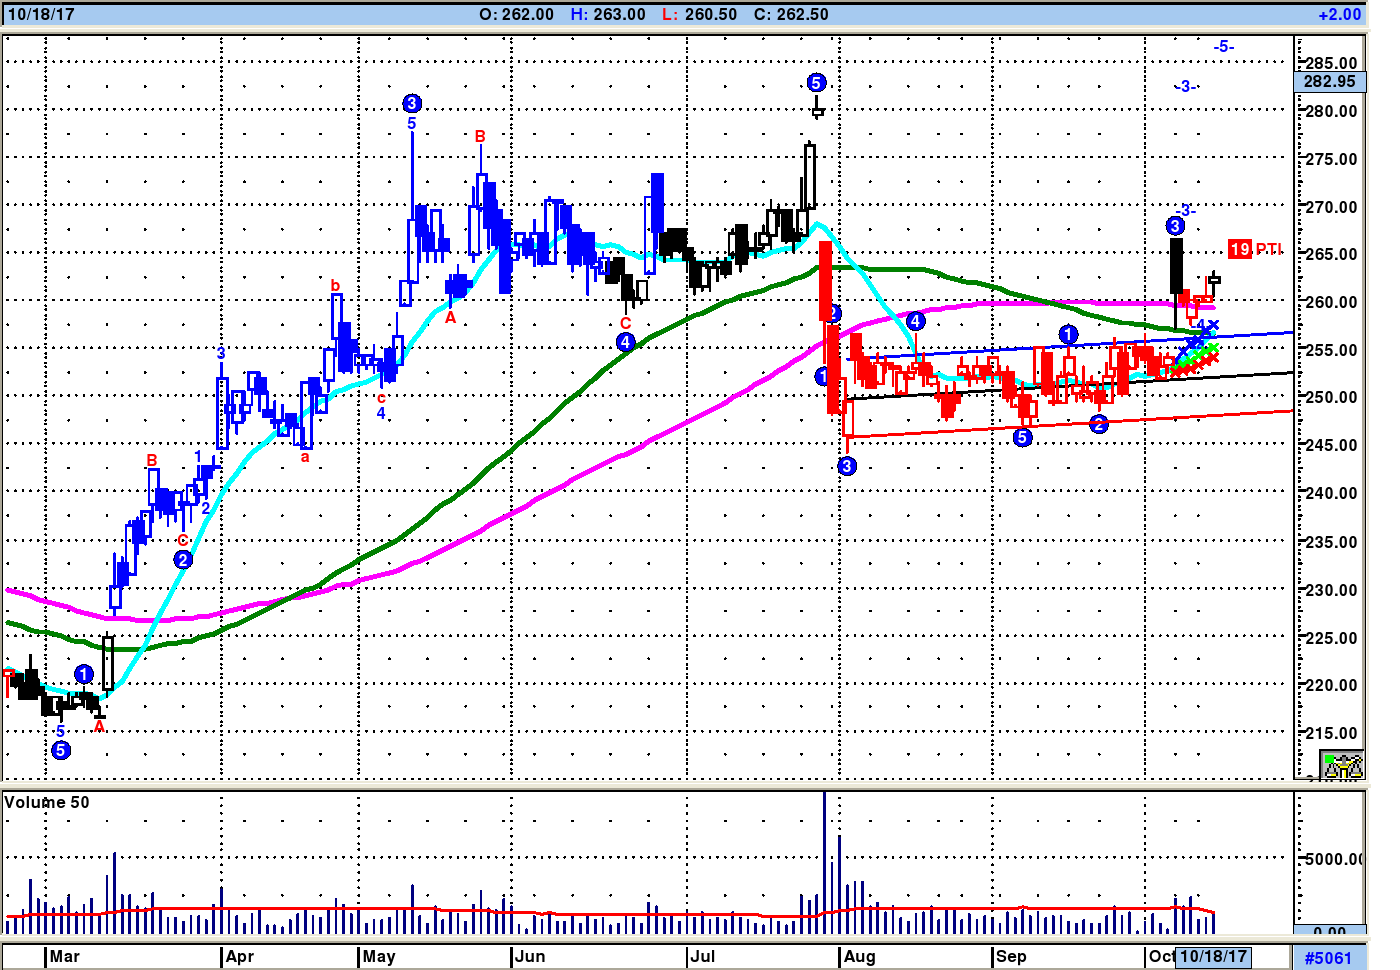Select the +2.00 change value in header
Screen dimensions: 1400x970
point(1339,14)
